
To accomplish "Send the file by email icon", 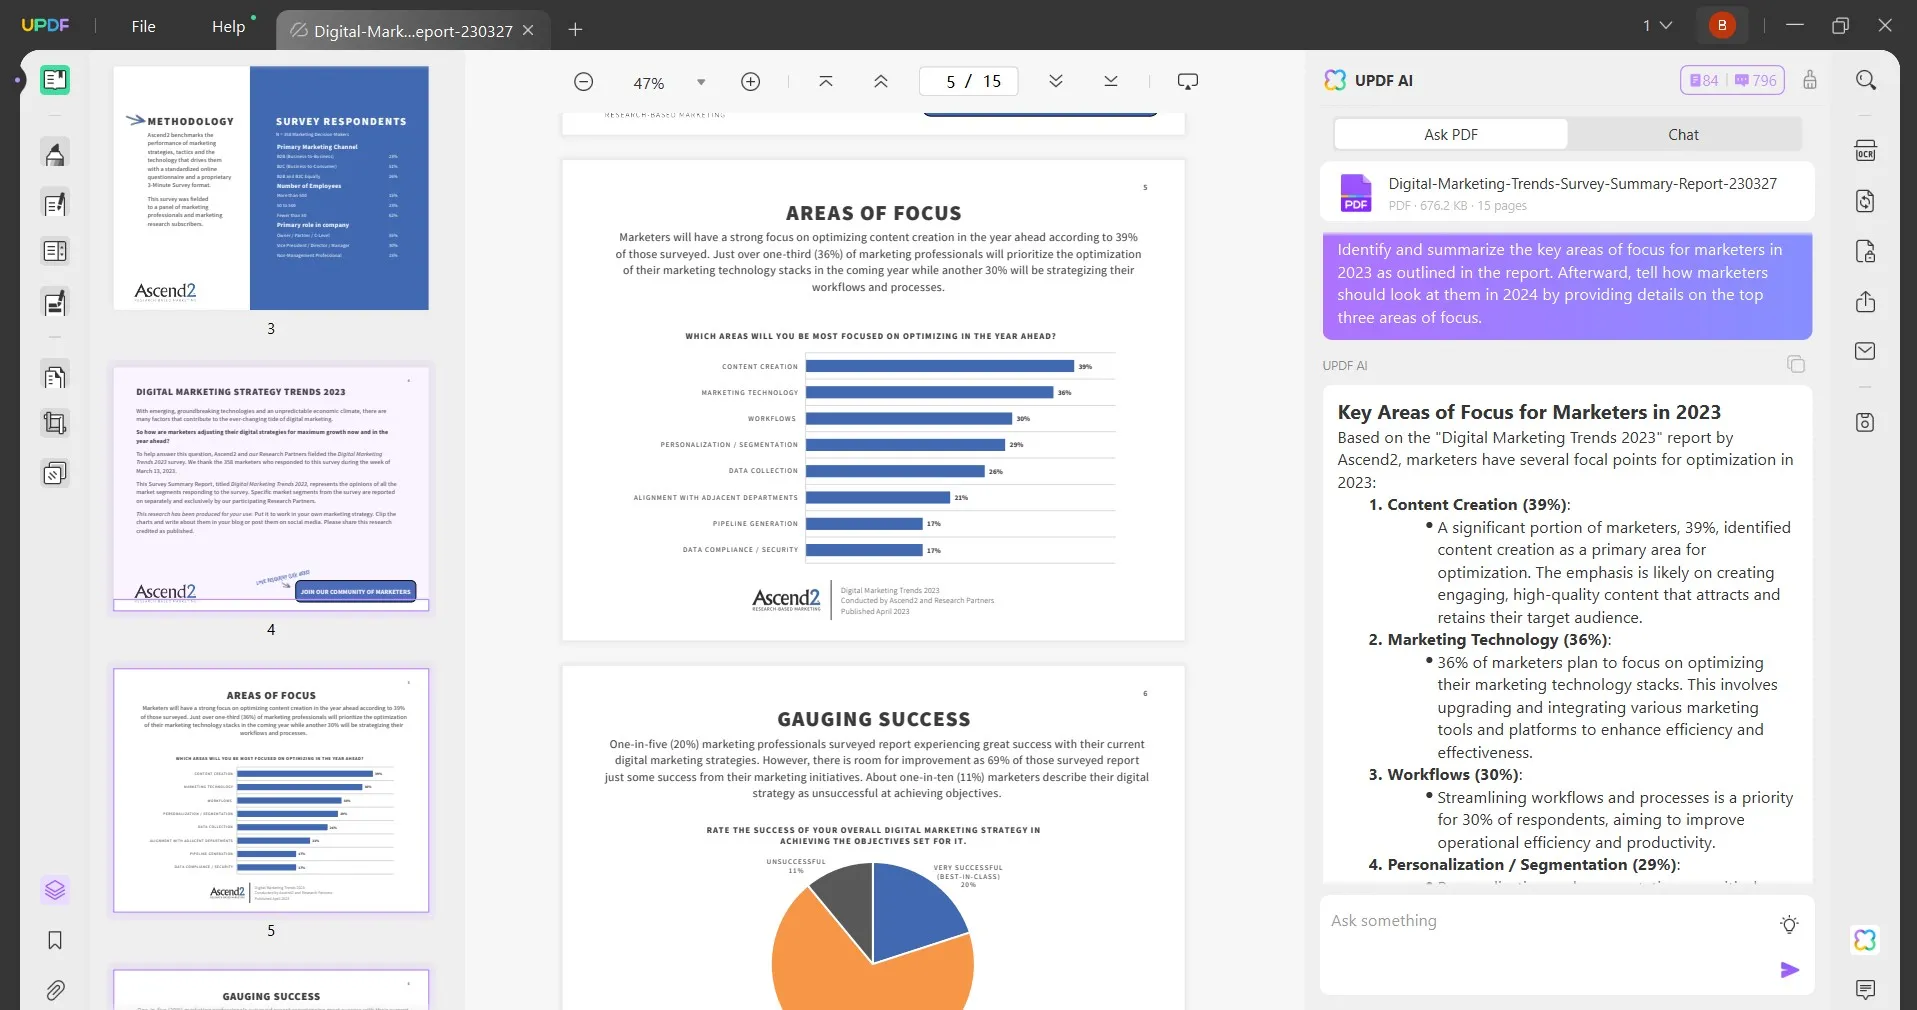I will click(x=1866, y=351).
